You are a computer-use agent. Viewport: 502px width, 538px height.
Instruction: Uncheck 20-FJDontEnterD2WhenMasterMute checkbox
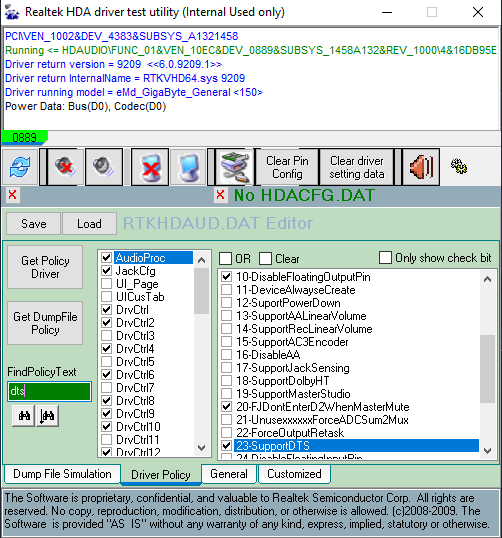tap(226, 407)
